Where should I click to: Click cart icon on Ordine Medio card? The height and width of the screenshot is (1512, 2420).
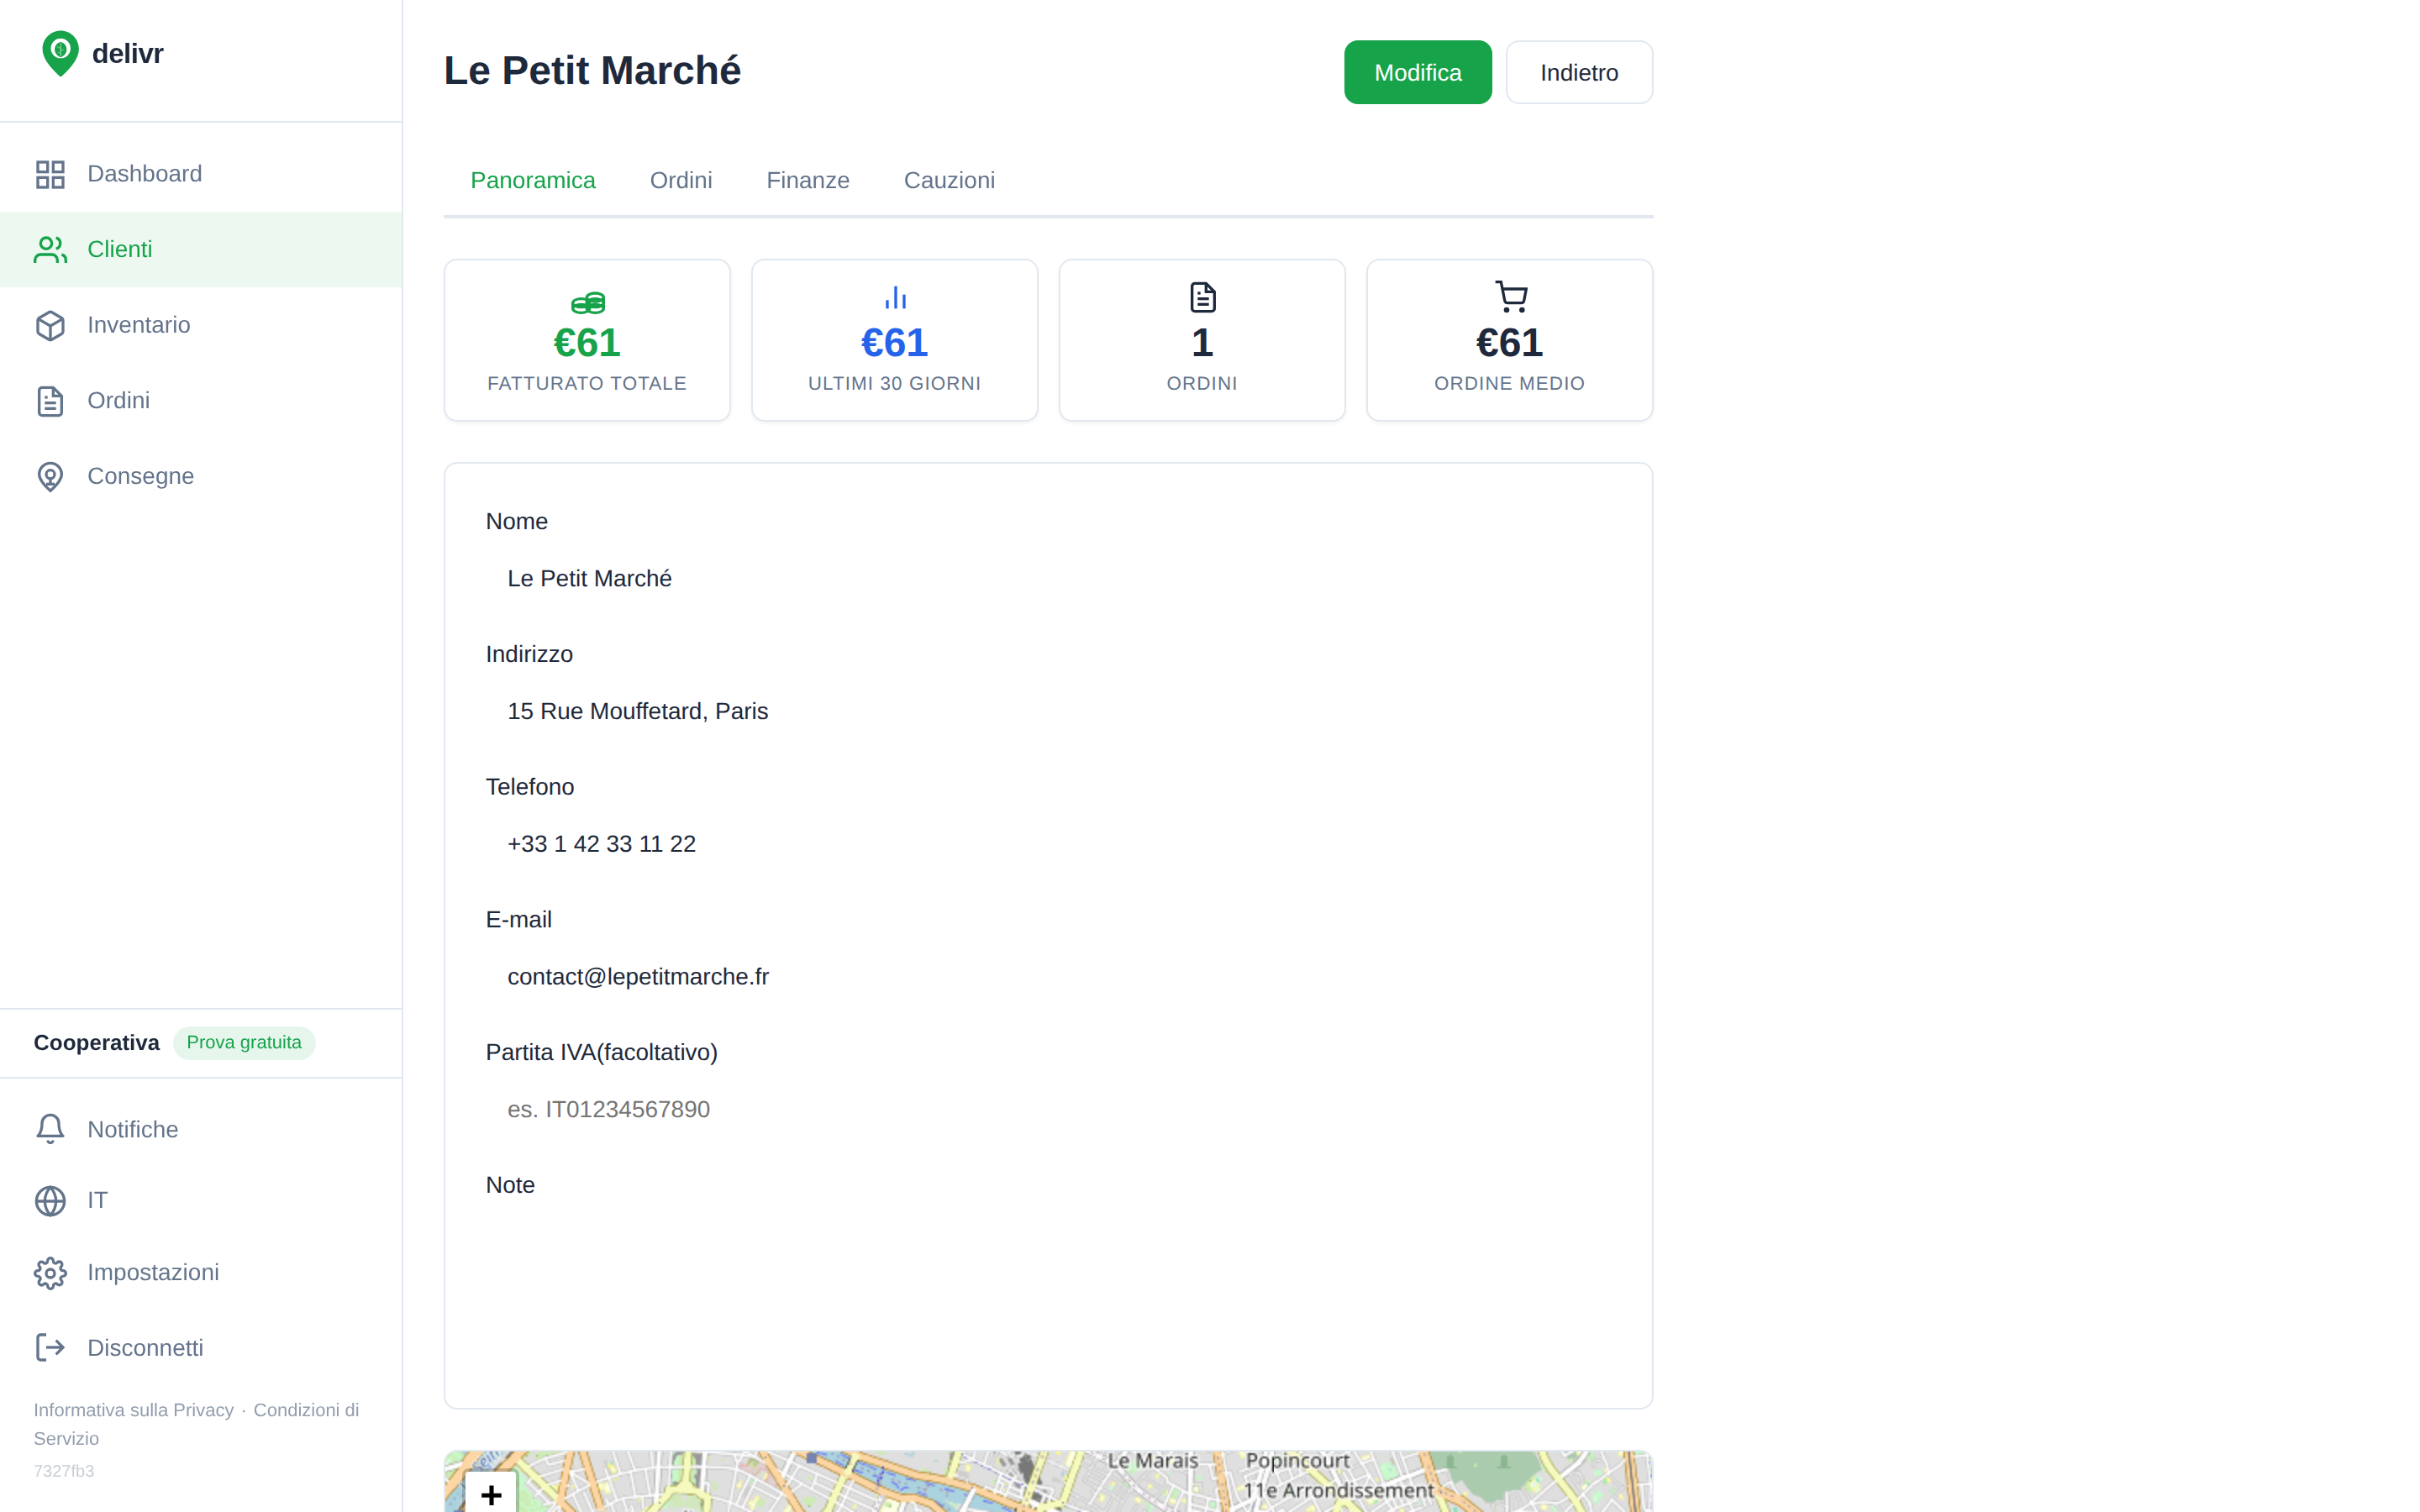pos(1511,297)
